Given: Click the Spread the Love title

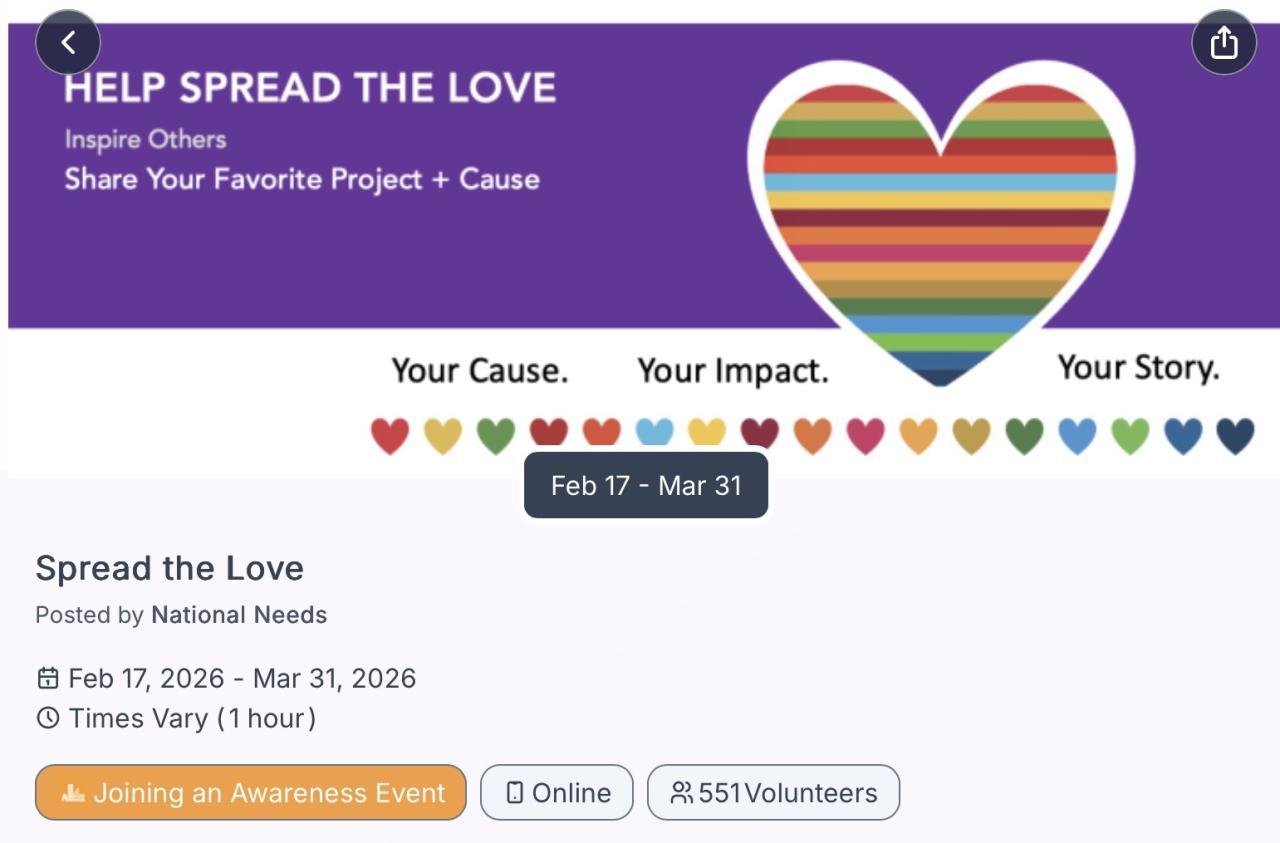Looking at the screenshot, I should [x=169, y=568].
